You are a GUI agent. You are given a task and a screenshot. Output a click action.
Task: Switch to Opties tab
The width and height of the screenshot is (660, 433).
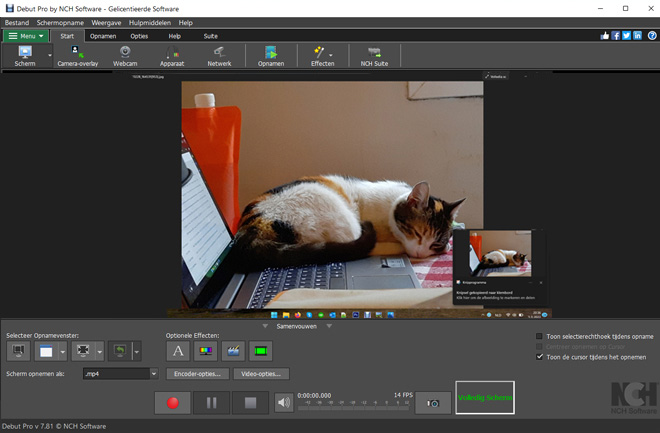pos(139,36)
